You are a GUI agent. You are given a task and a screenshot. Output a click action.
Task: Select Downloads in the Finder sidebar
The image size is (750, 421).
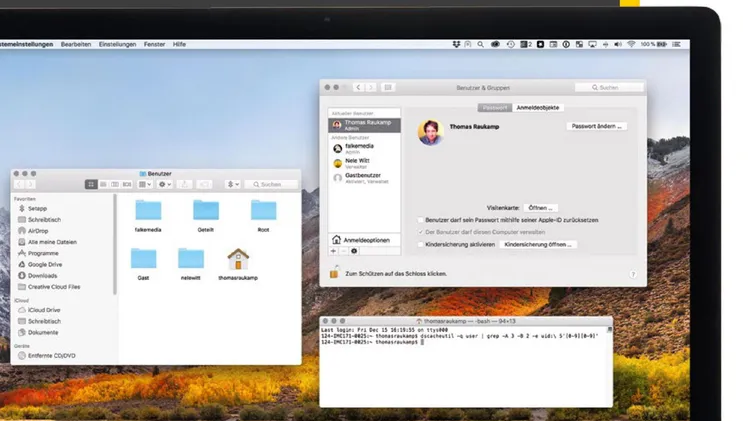point(42,276)
